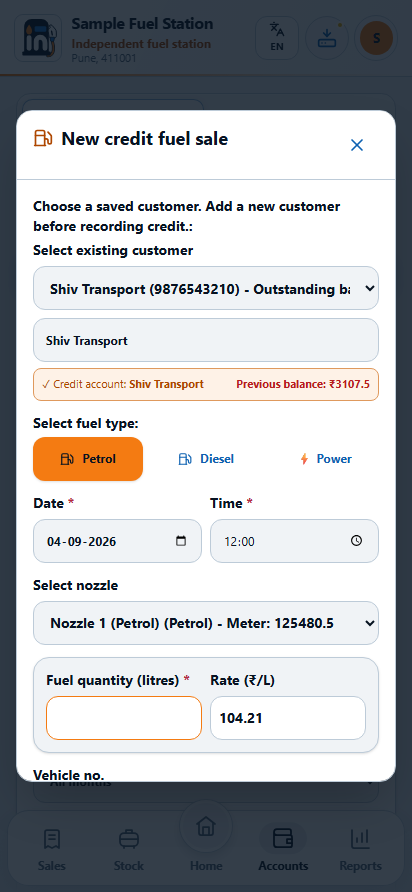
Task: Open the clock picker icon in Time field
Action: click(356, 540)
